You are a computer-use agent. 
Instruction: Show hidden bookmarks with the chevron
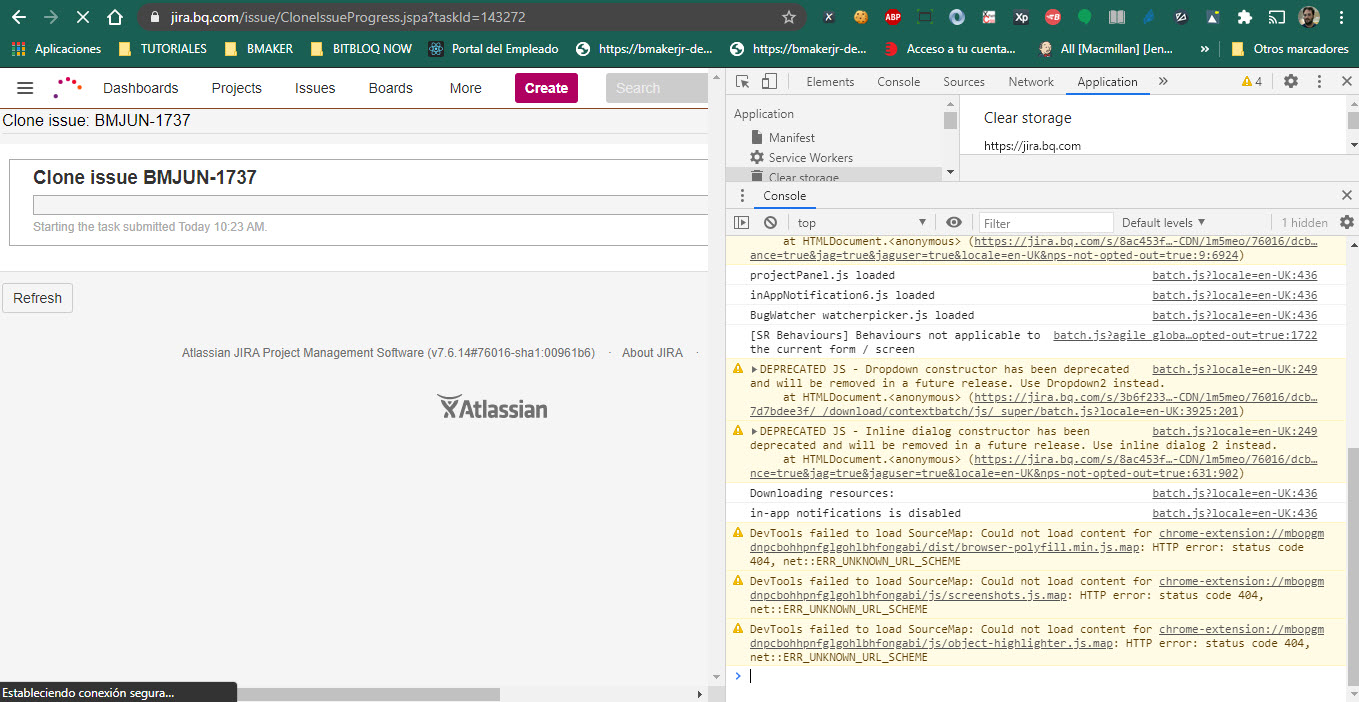pos(1204,48)
